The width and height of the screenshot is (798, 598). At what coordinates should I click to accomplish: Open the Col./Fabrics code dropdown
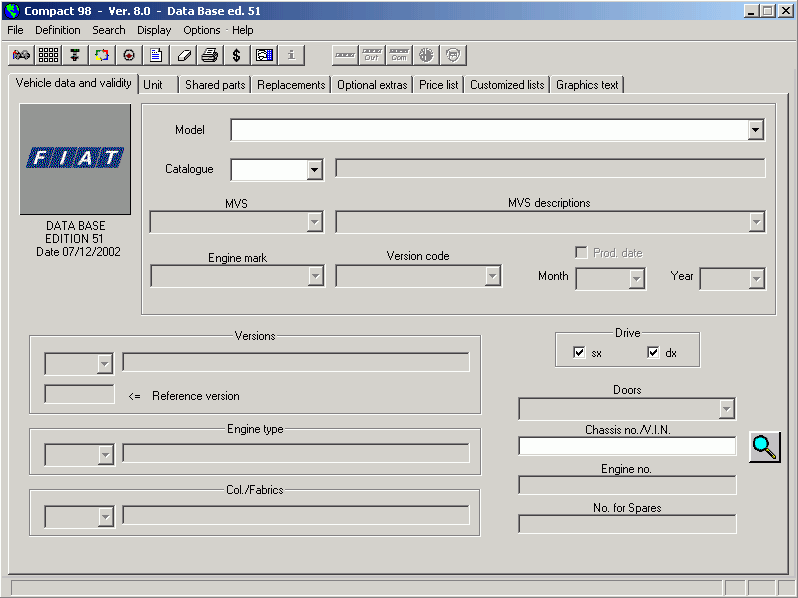click(105, 517)
